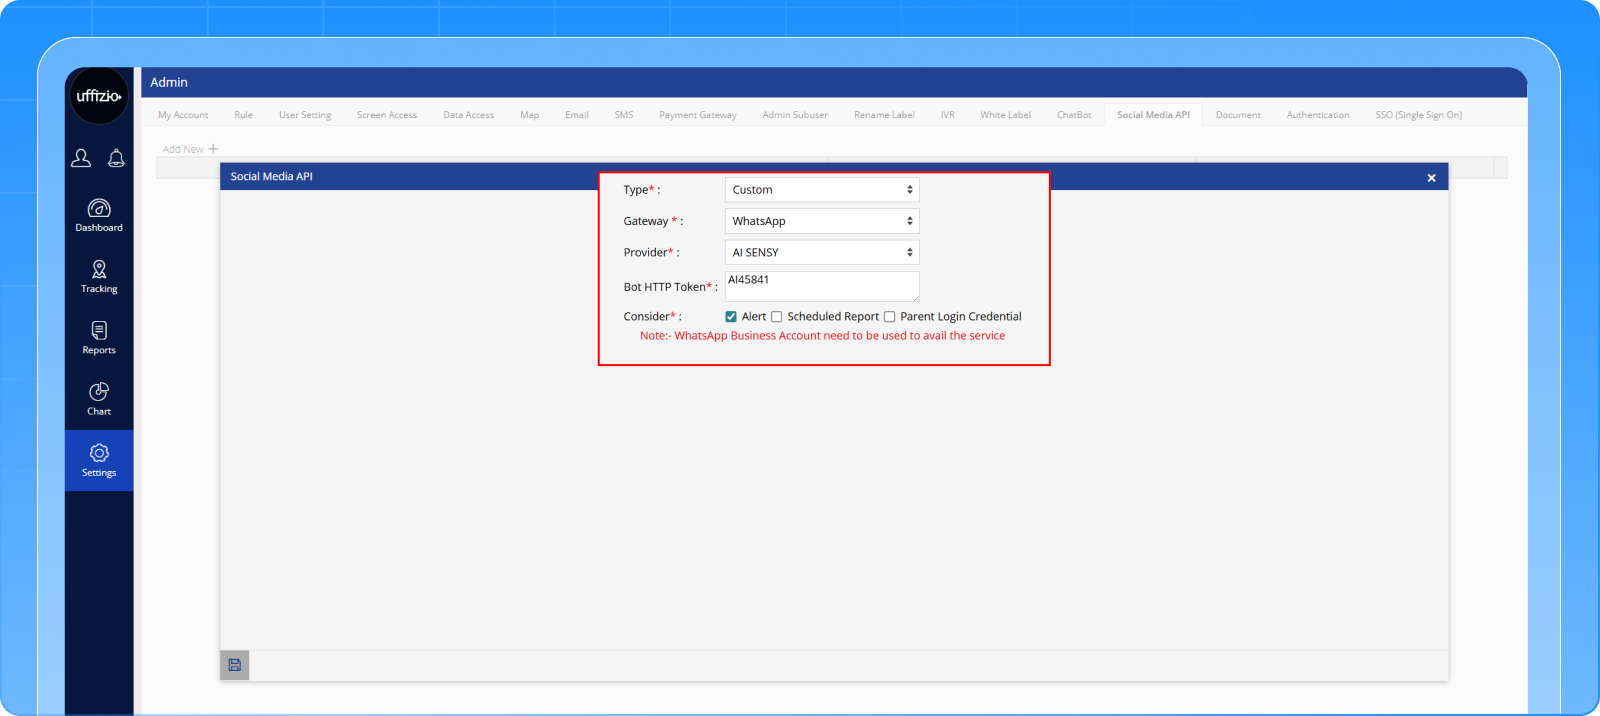Open the Gateway dropdown showing WhatsApp
The width and height of the screenshot is (1600, 716).
pyautogui.click(x=821, y=221)
